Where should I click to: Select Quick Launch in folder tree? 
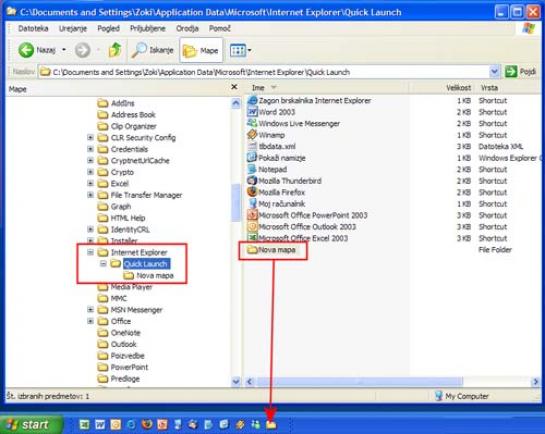[x=146, y=264]
